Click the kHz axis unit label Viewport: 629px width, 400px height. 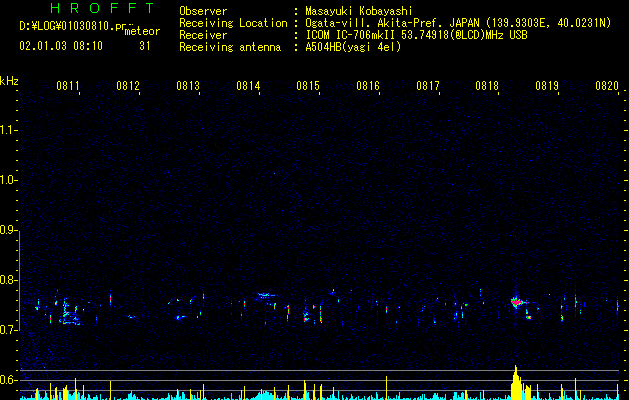pos(9,81)
